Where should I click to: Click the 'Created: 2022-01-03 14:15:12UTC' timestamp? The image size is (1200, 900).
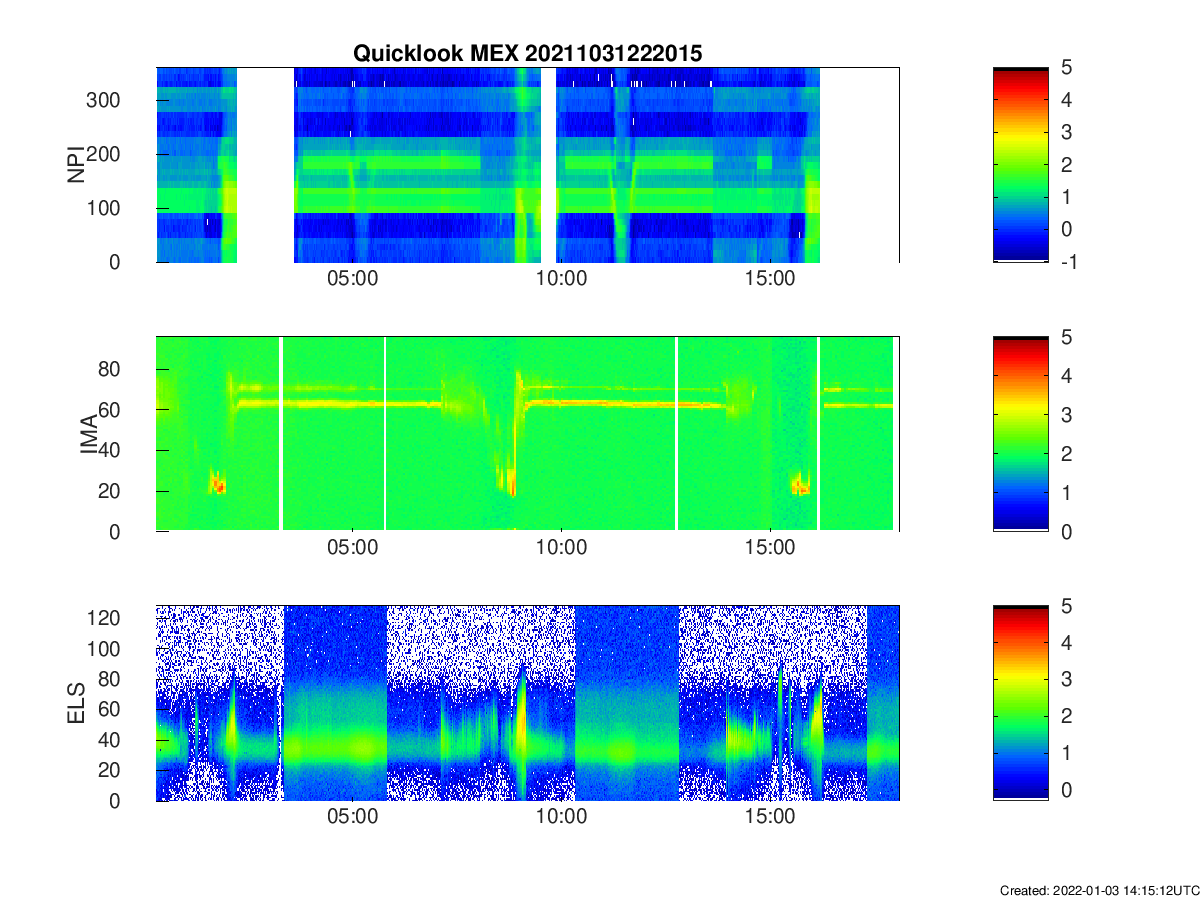(1100, 890)
